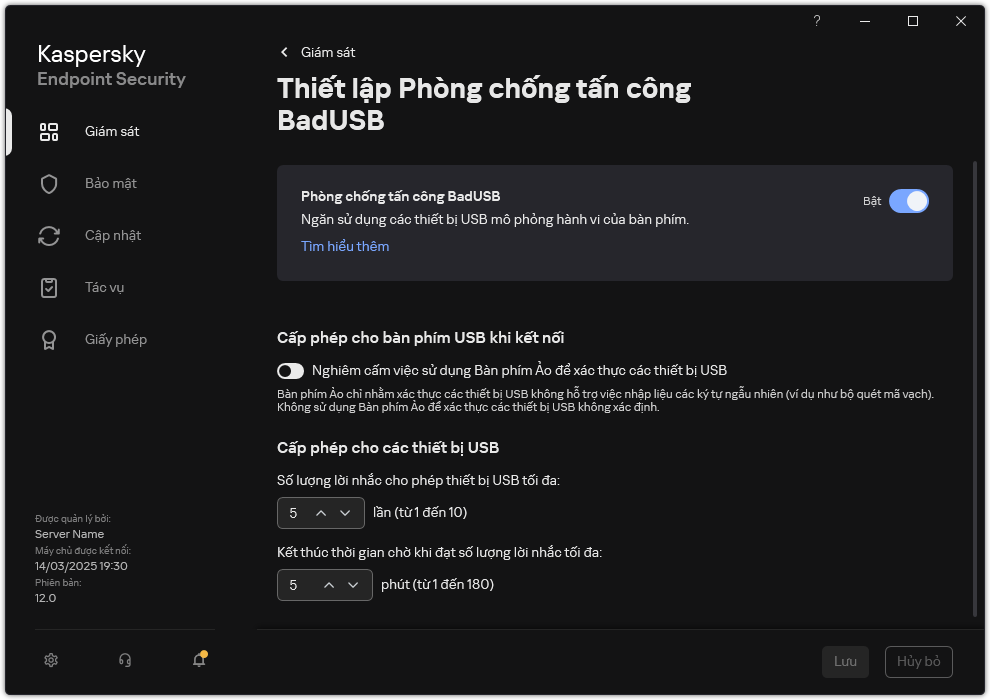Increase the maximum USB prompts count
This screenshot has width=990, height=700.
pos(321,513)
